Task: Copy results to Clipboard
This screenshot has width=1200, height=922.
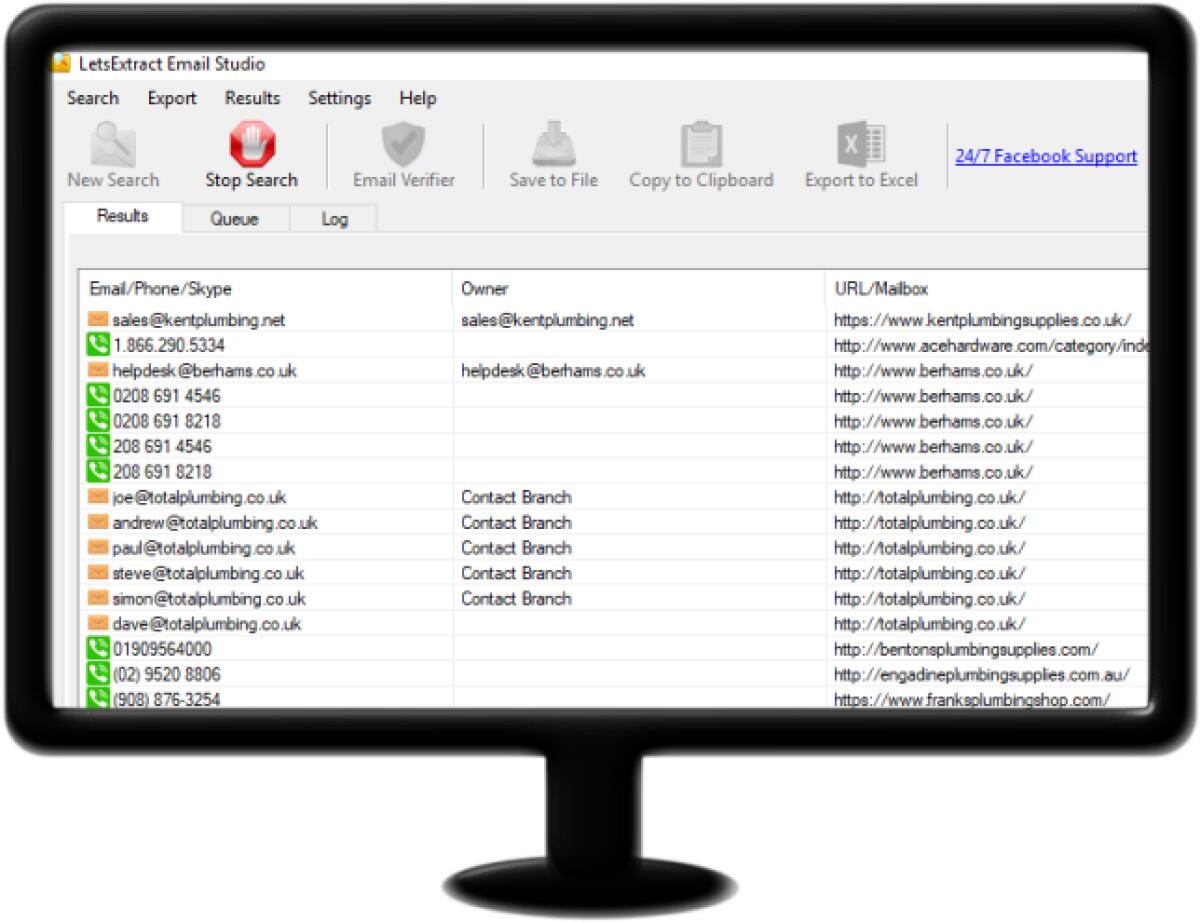Action: tap(700, 148)
